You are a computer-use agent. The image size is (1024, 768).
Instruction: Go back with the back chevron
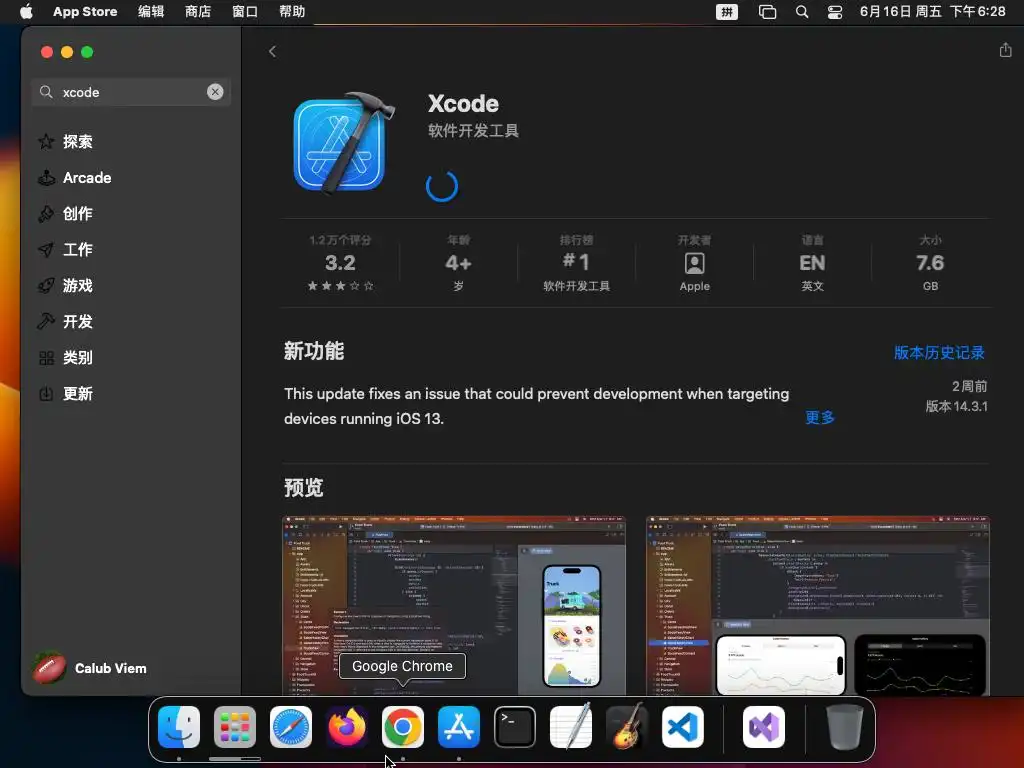(x=272, y=52)
